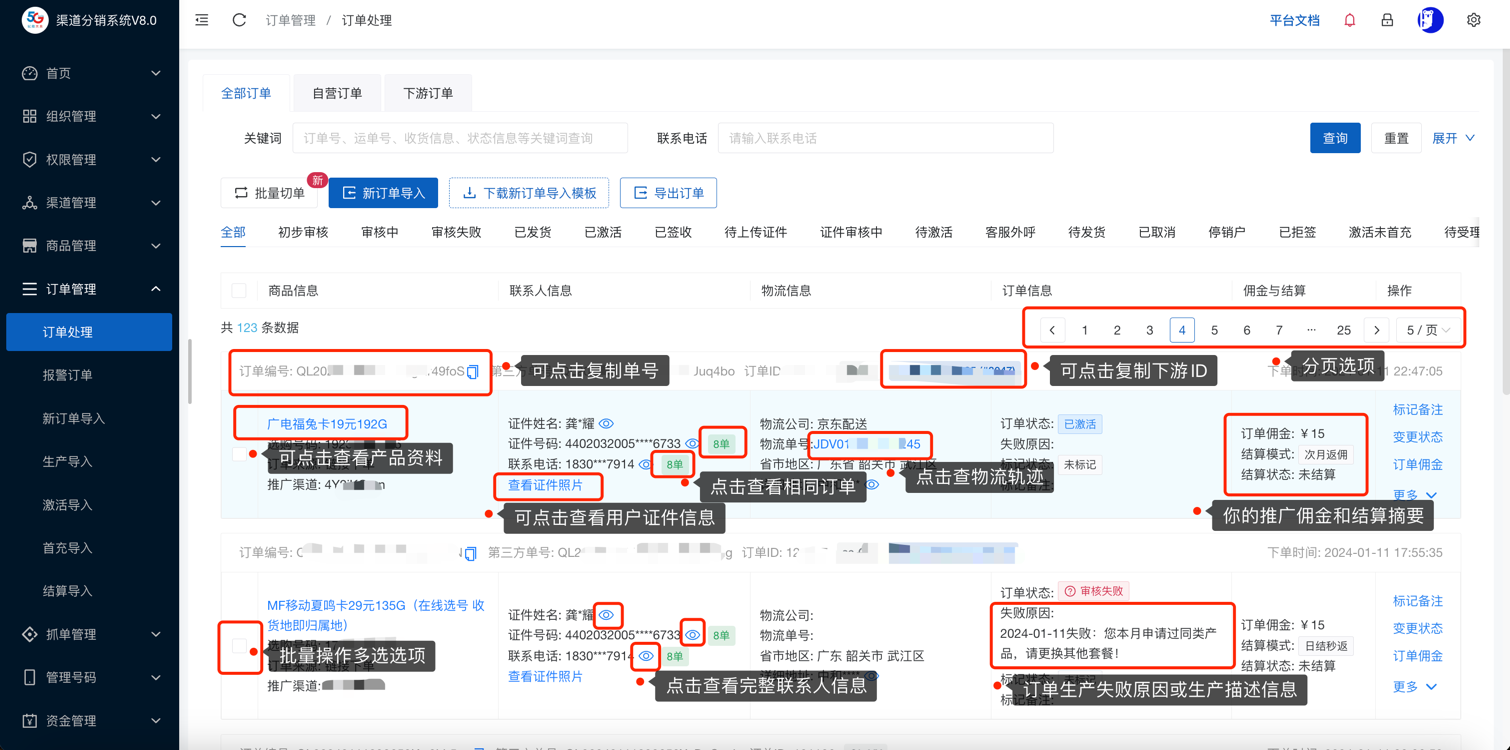
Task: Click the refresh icon in top bar
Action: click(239, 20)
